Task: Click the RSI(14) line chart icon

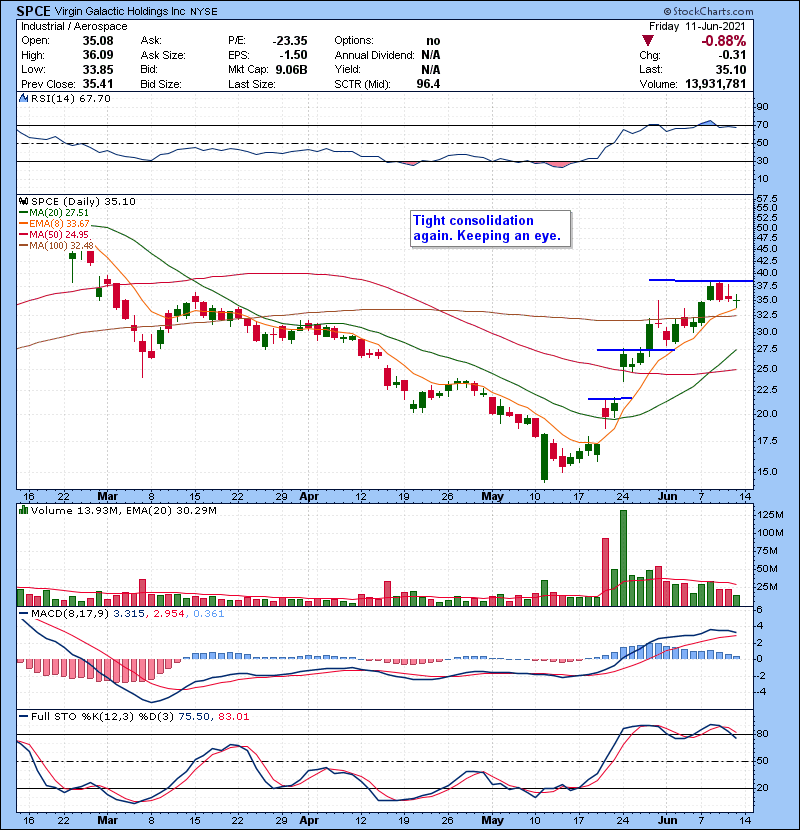Action: coord(23,98)
